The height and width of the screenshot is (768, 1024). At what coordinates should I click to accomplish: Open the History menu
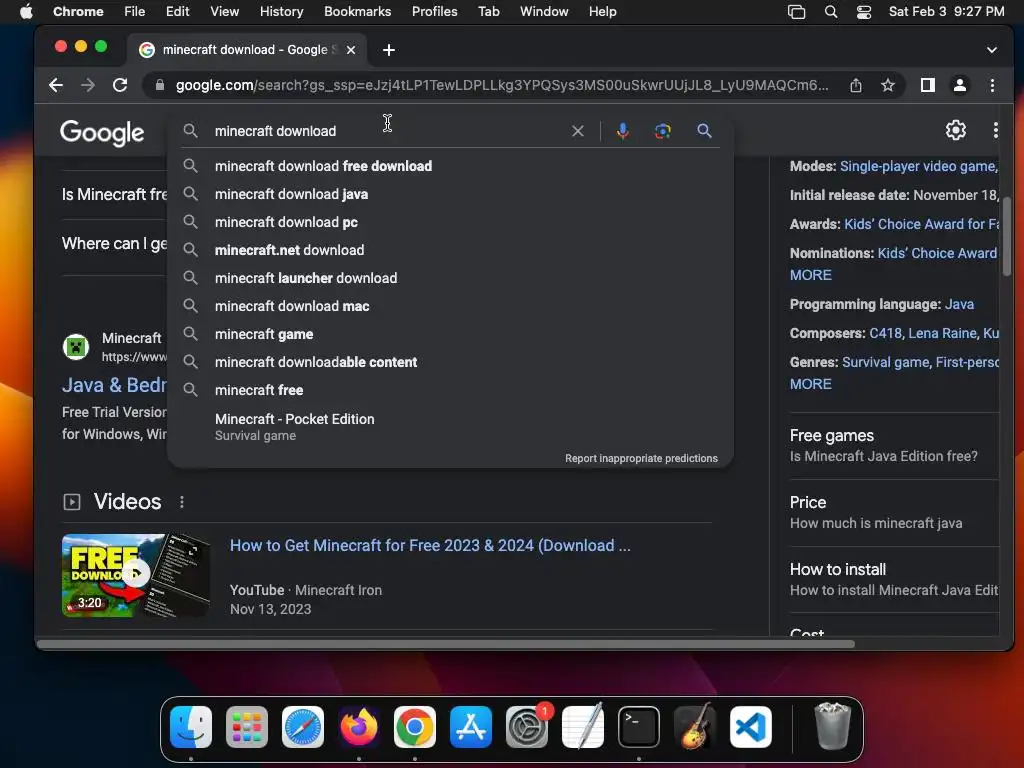(281, 12)
